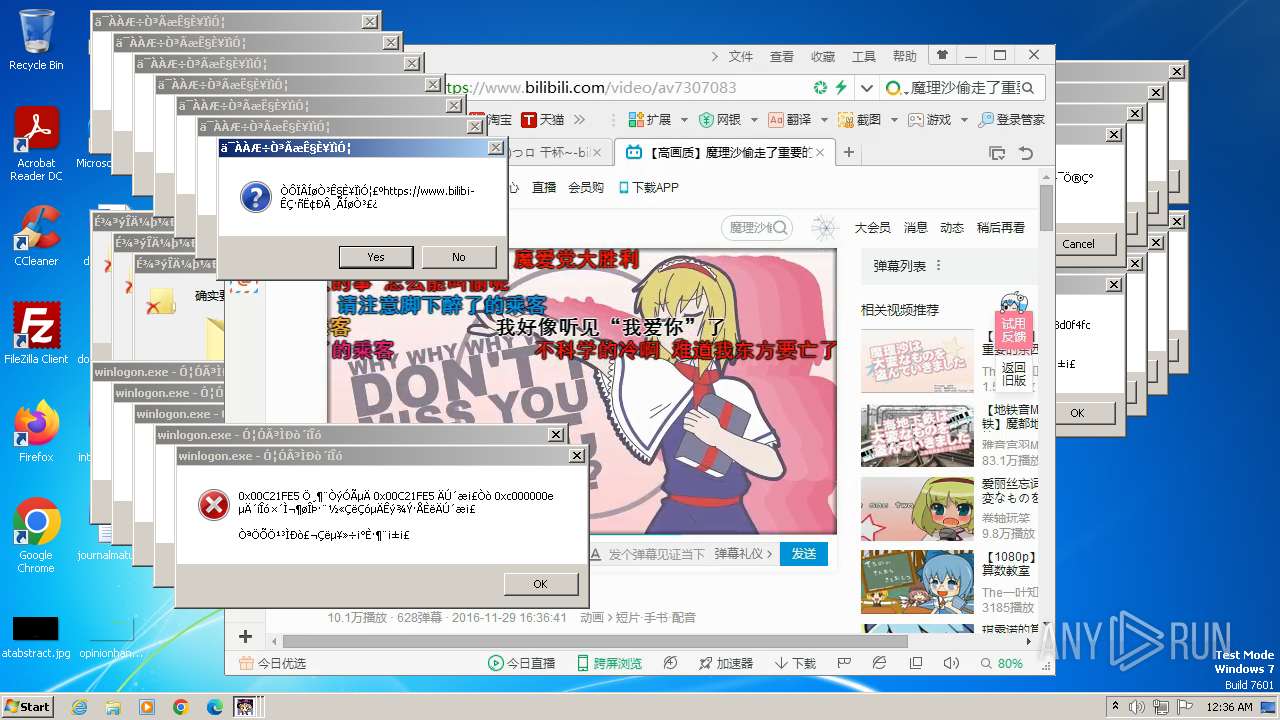The width and height of the screenshot is (1280, 720).
Task: Click the 网银 shield icon
Action: coord(706,120)
